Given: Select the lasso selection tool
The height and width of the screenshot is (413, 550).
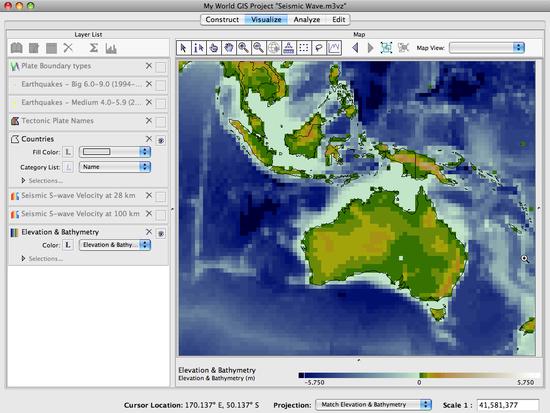Looking at the screenshot, I should pos(319,48).
